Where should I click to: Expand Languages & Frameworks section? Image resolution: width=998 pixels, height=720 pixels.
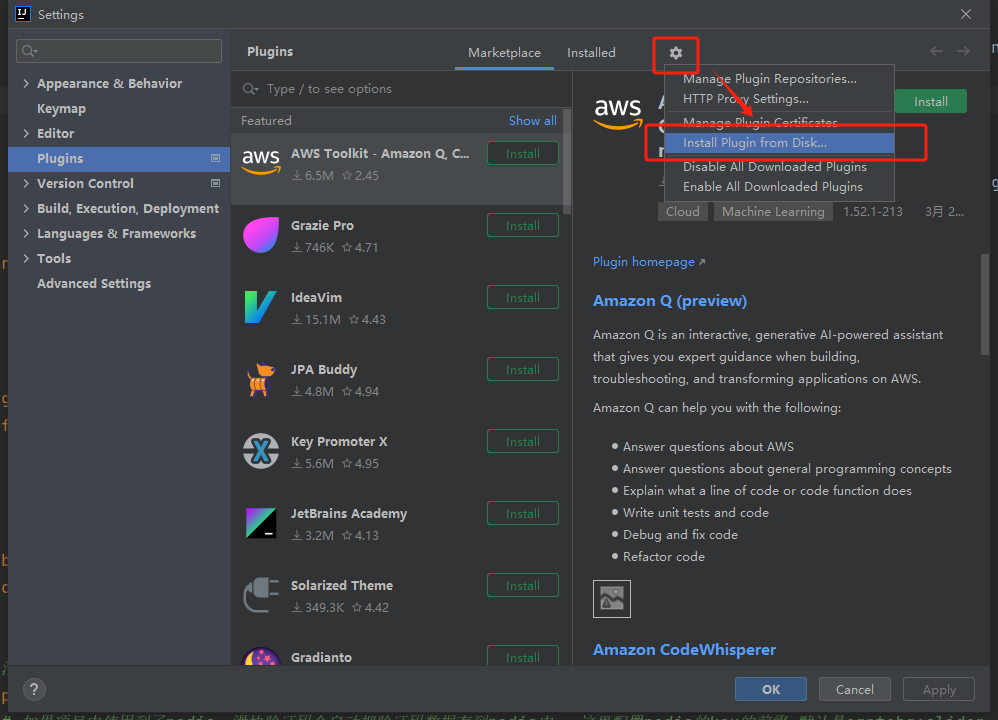(x=26, y=233)
